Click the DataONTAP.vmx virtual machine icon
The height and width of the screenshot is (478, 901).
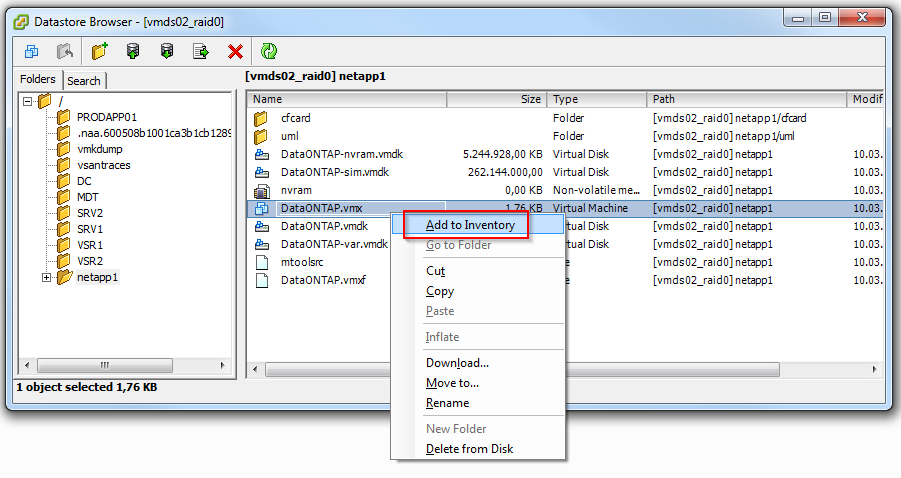pyautogui.click(x=262, y=208)
